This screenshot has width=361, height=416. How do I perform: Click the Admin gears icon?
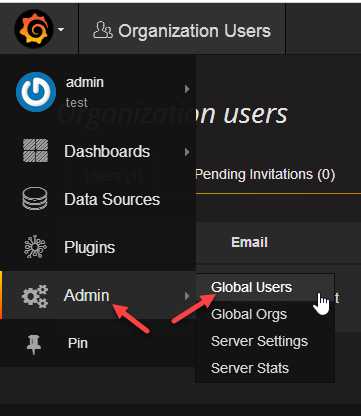(35, 296)
